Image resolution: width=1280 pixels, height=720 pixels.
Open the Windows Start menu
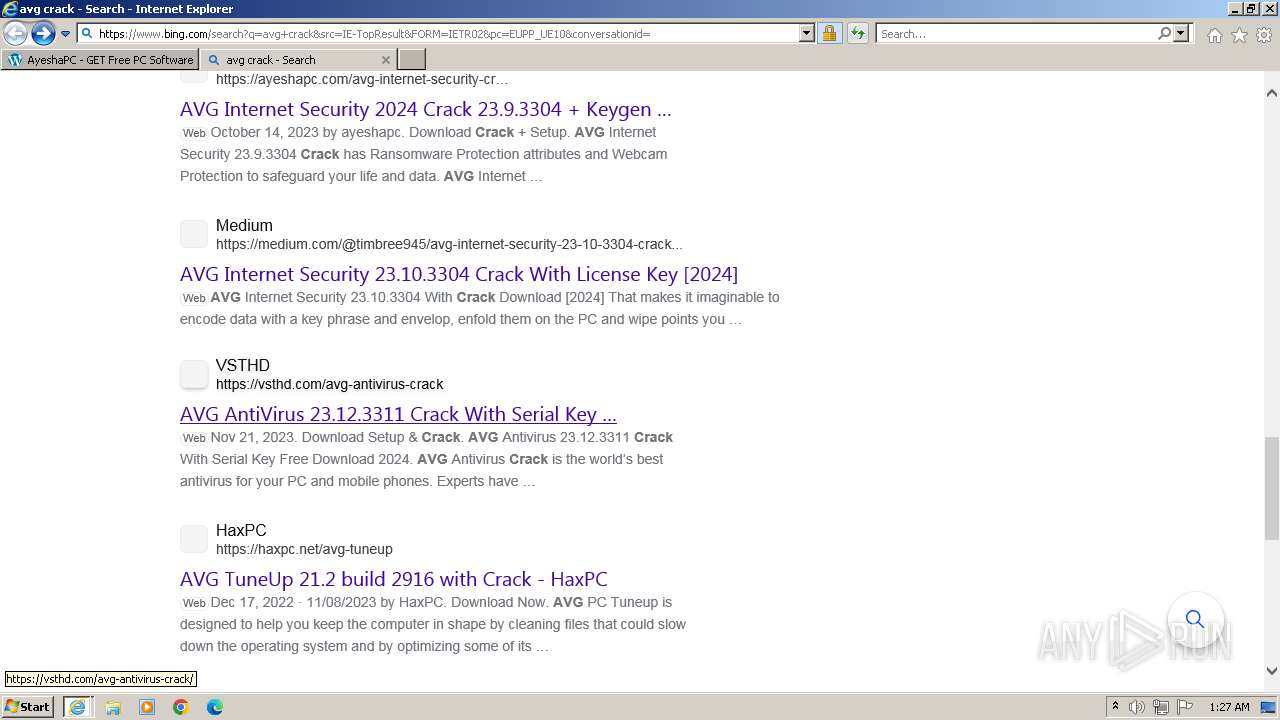tap(28, 706)
